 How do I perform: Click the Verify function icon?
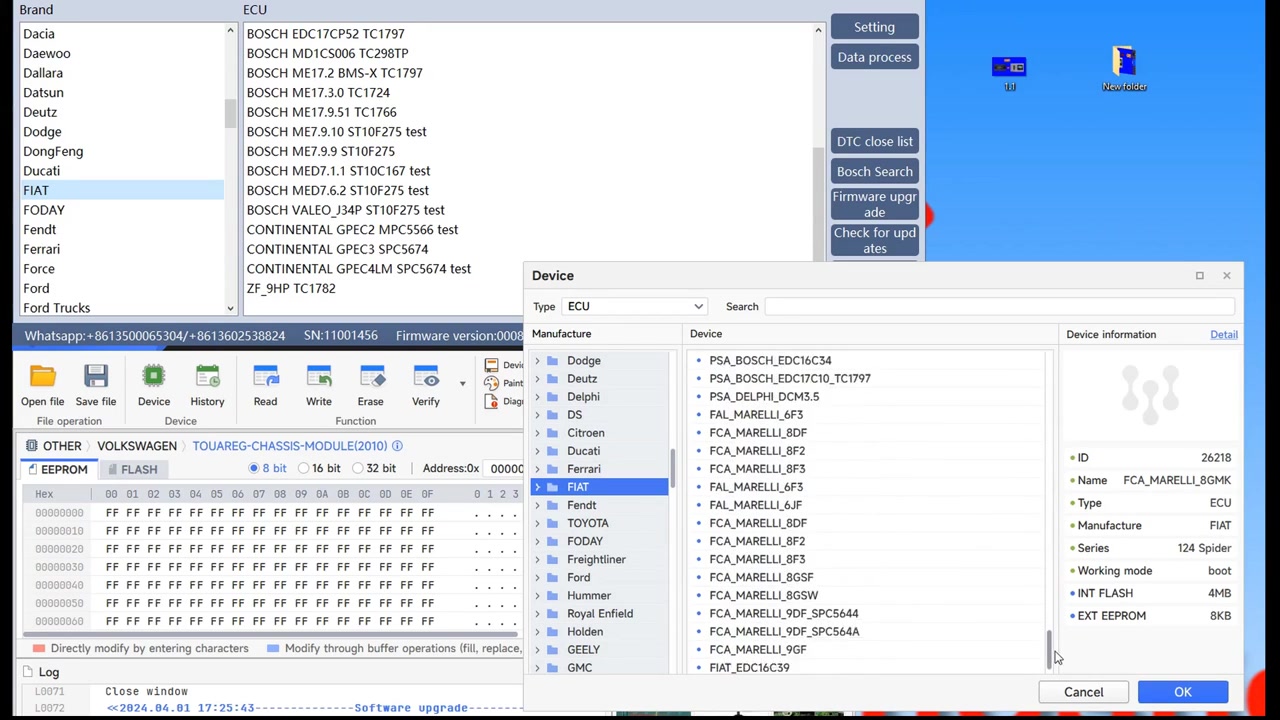tap(426, 377)
